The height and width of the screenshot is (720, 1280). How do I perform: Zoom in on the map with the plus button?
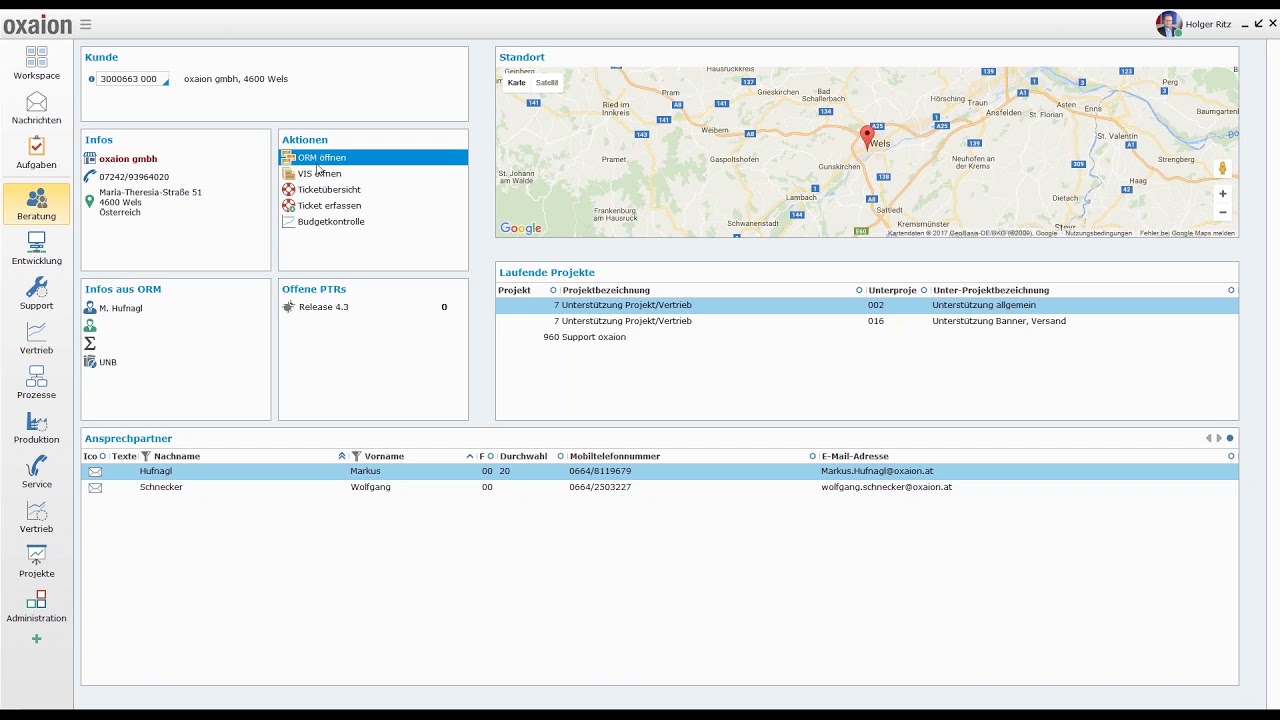click(x=1222, y=194)
